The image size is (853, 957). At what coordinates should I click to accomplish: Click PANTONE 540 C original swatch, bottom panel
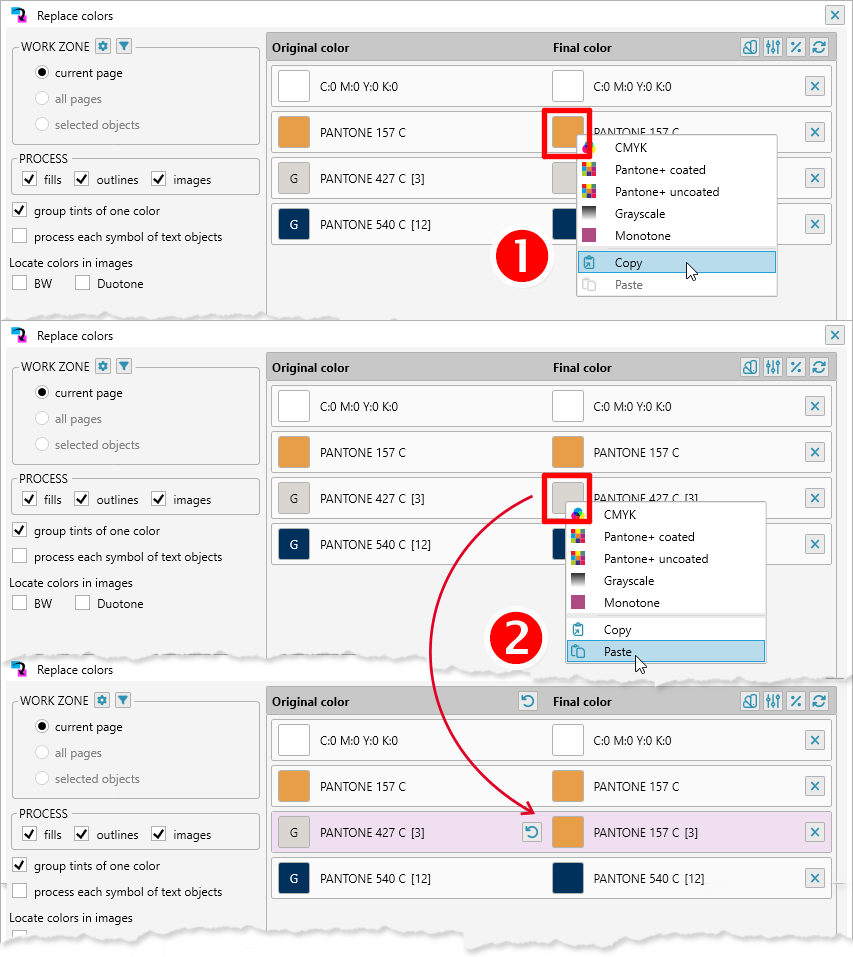(293, 878)
